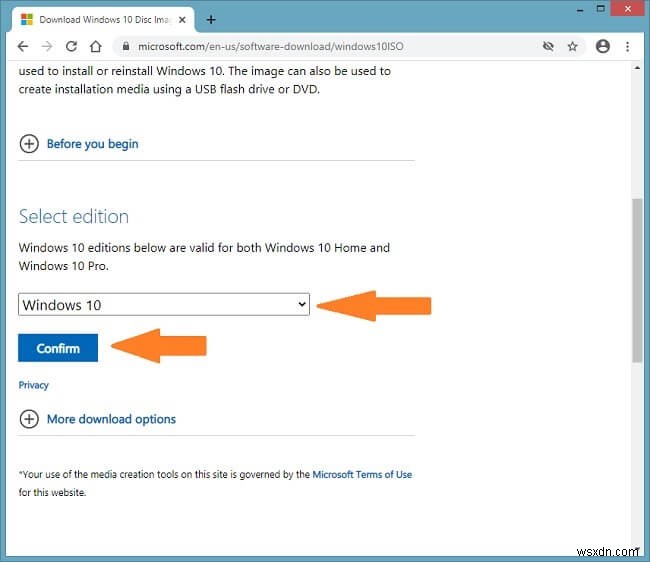Click the Before you begin link text
Screen dimensions: 650x562
92,144
